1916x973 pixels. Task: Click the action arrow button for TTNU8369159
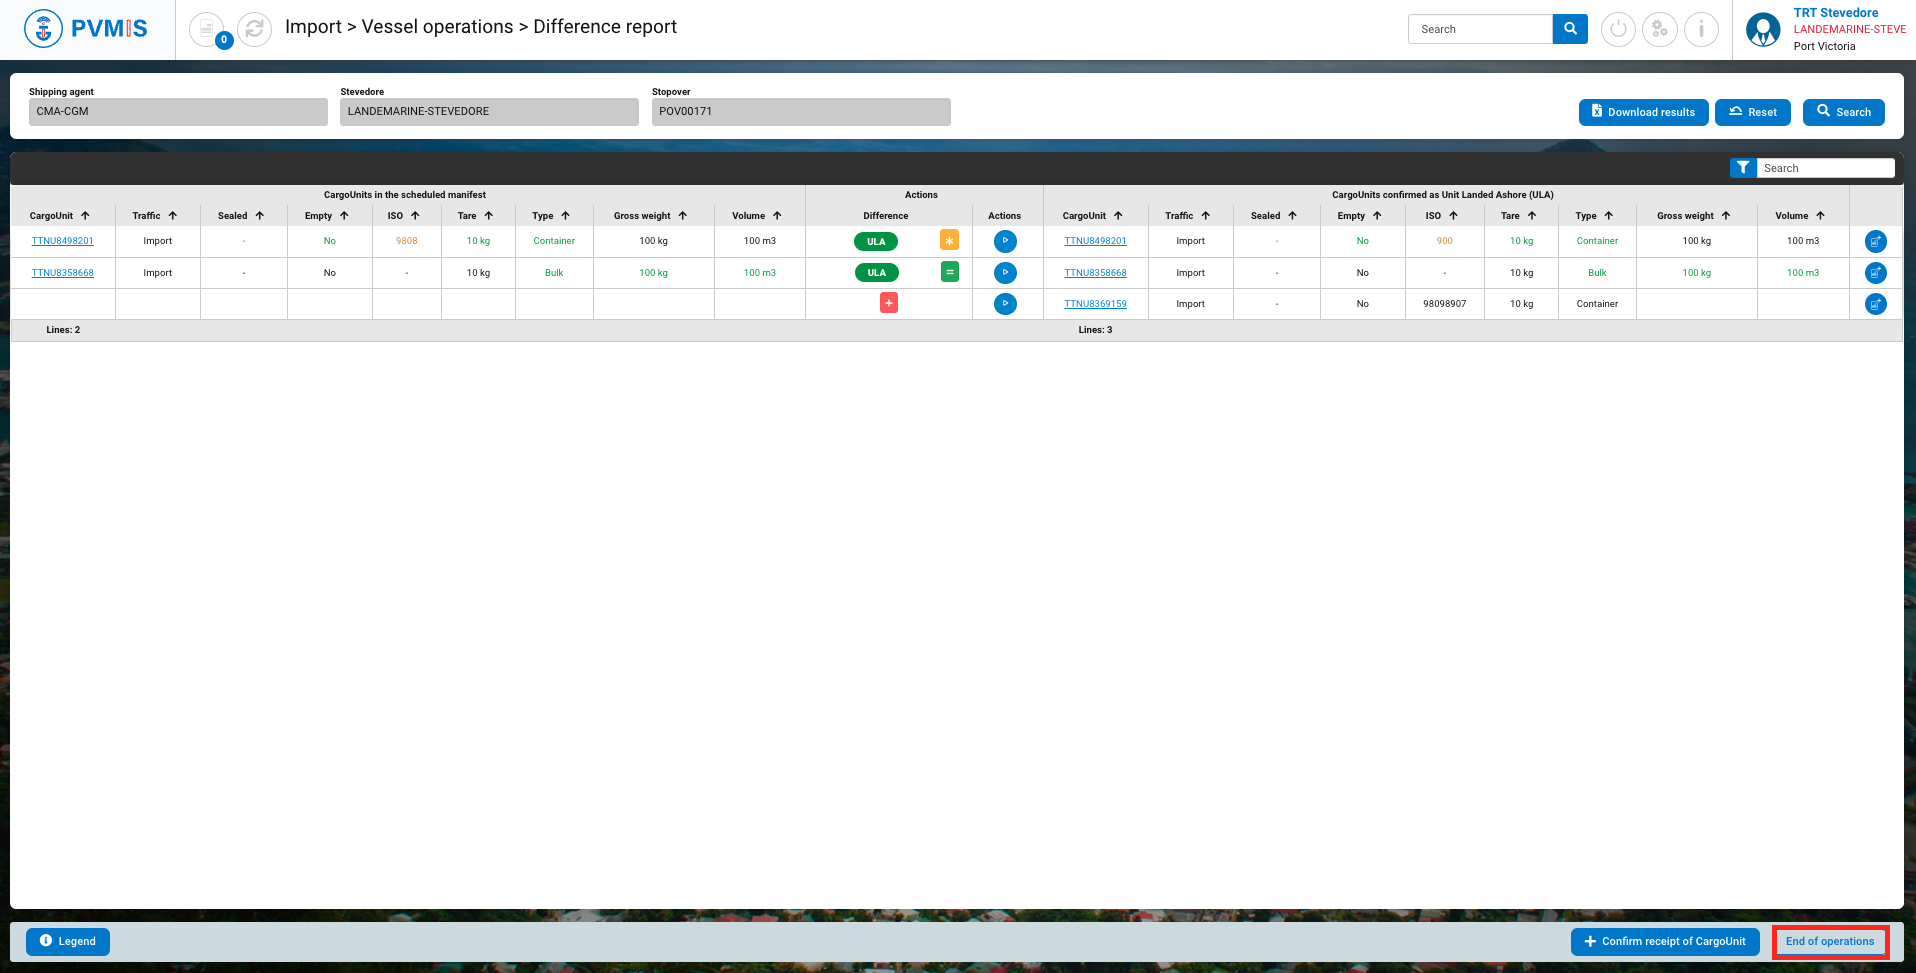pos(1005,304)
